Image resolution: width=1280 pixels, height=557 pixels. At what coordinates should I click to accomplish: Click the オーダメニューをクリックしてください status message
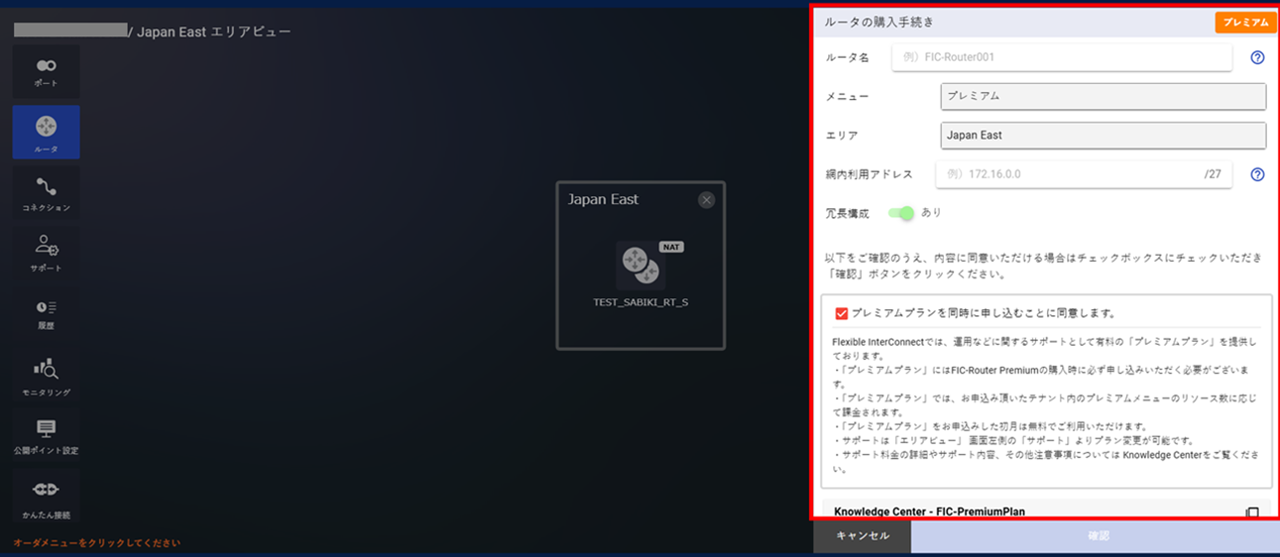[97, 543]
